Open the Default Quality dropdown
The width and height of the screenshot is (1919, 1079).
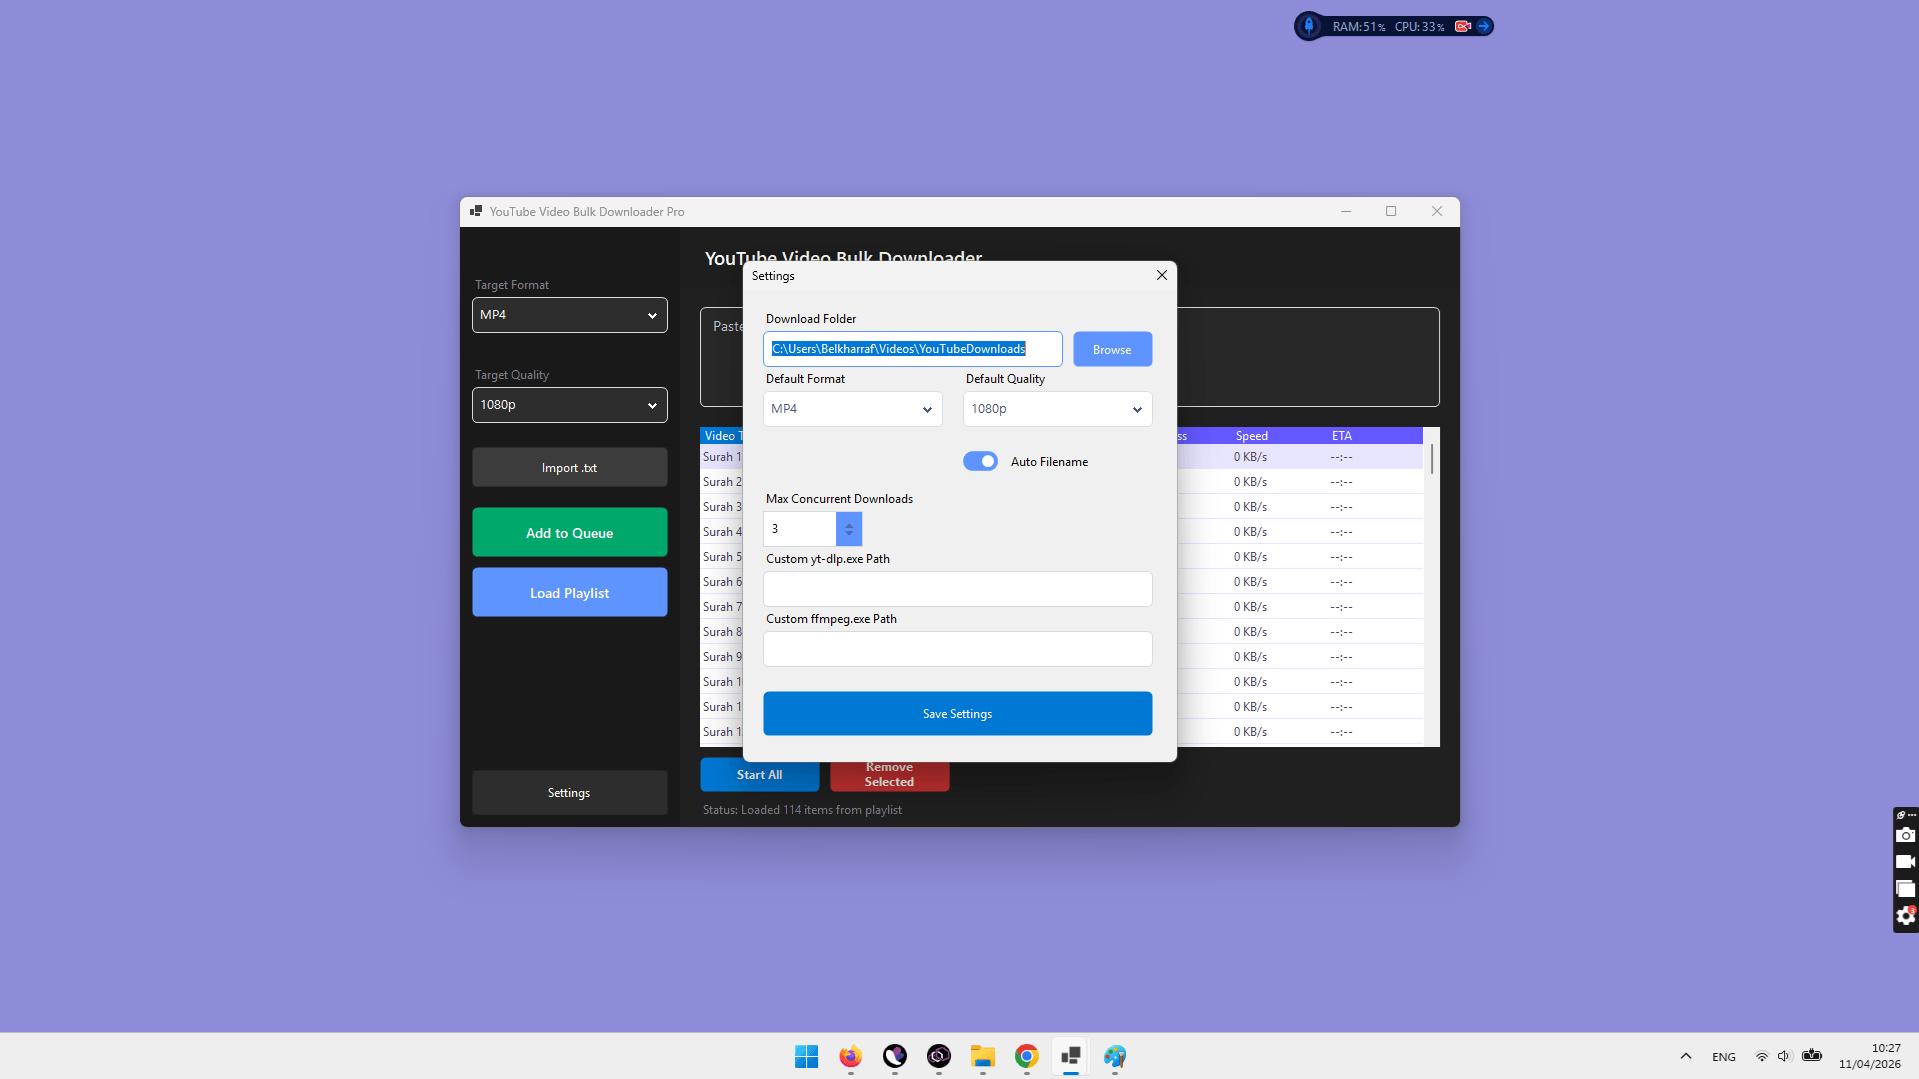pyautogui.click(x=1057, y=409)
